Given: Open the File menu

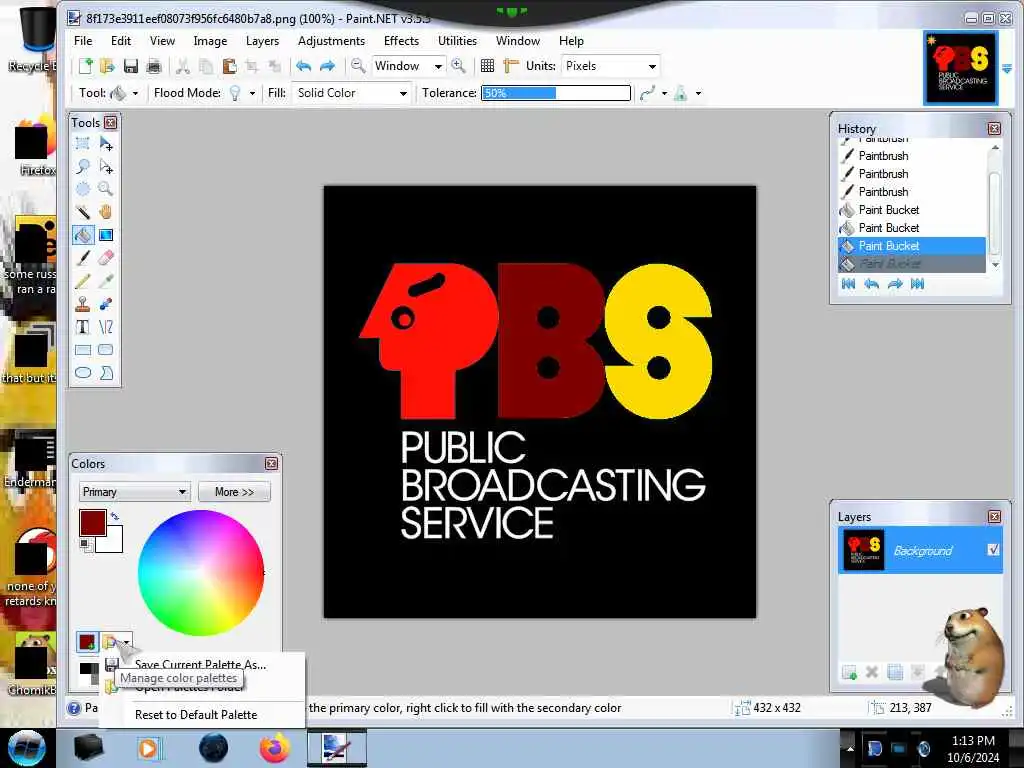Looking at the screenshot, I should 83,40.
